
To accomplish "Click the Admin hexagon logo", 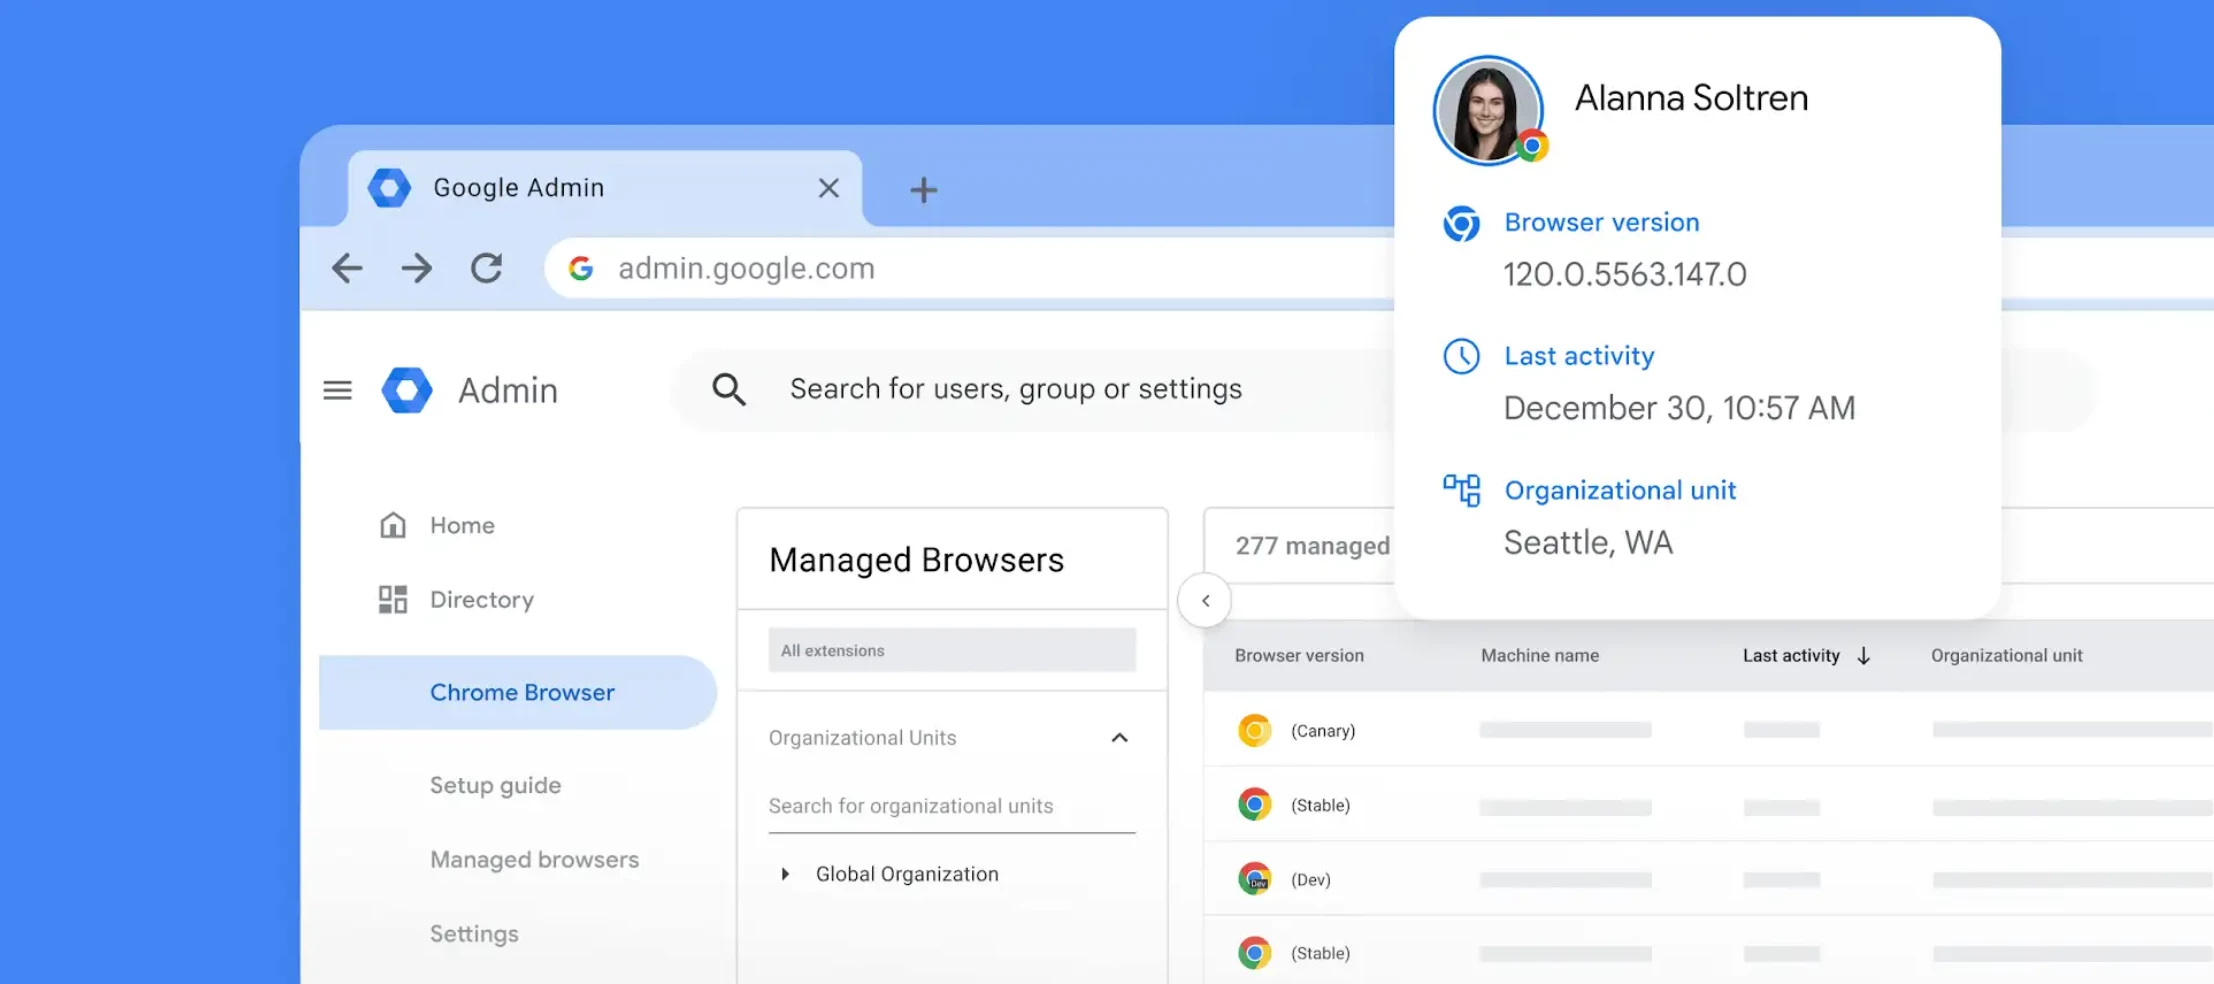I will tap(407, 390).
